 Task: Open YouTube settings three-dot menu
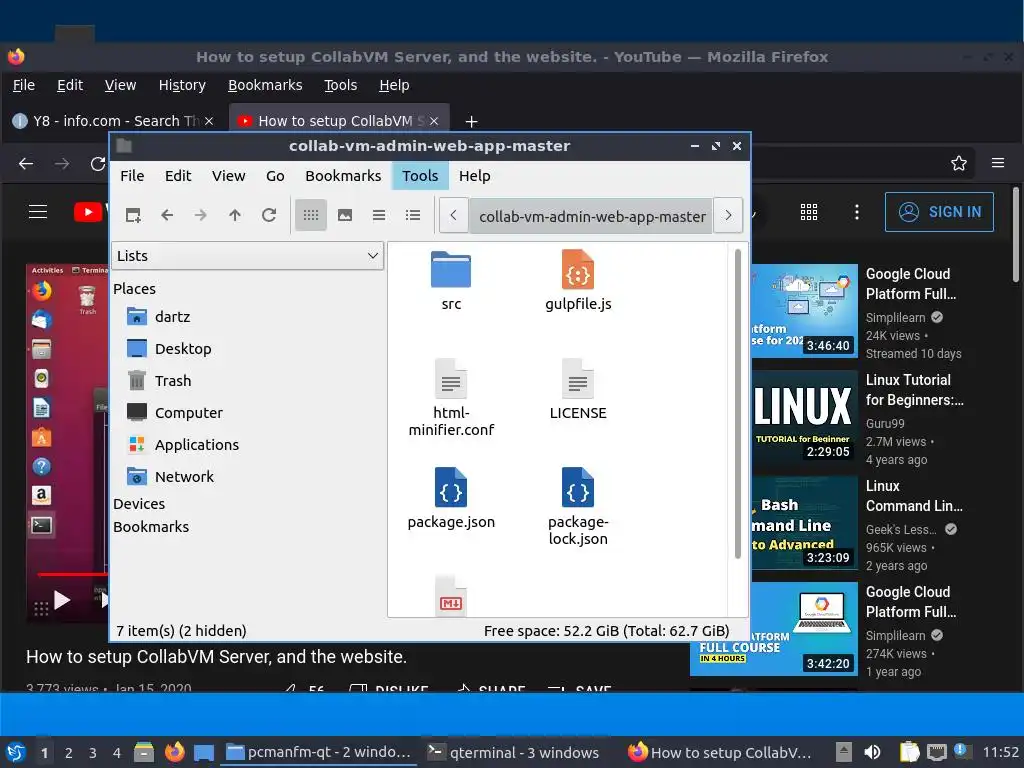click(857, 212)
